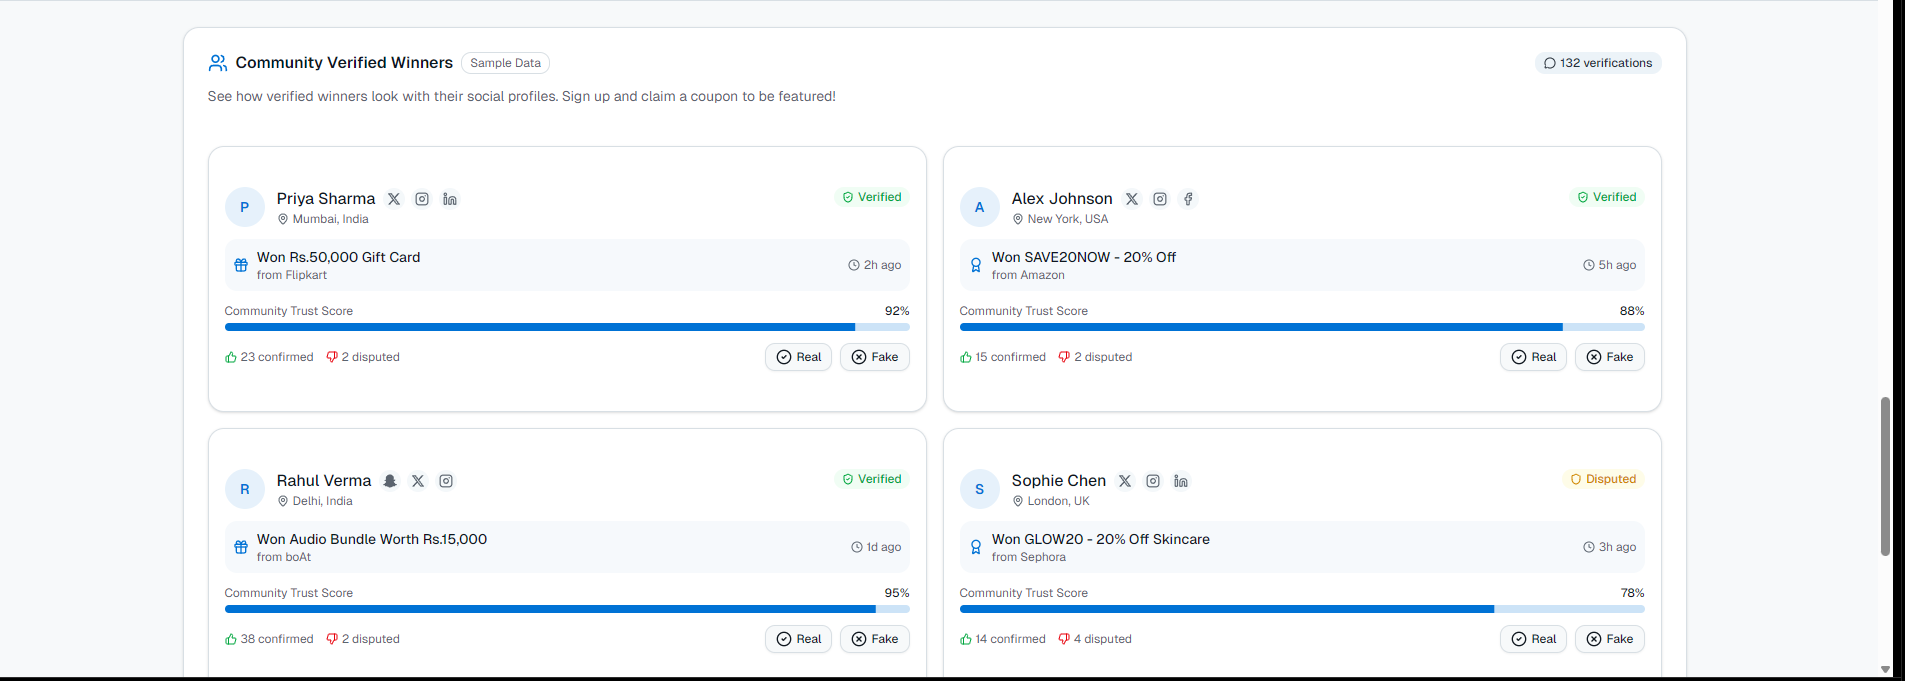This screenshot has height=681, width=1905.
Task: Click Priya Sharma's 92% trust score bar
Action: 567,327
